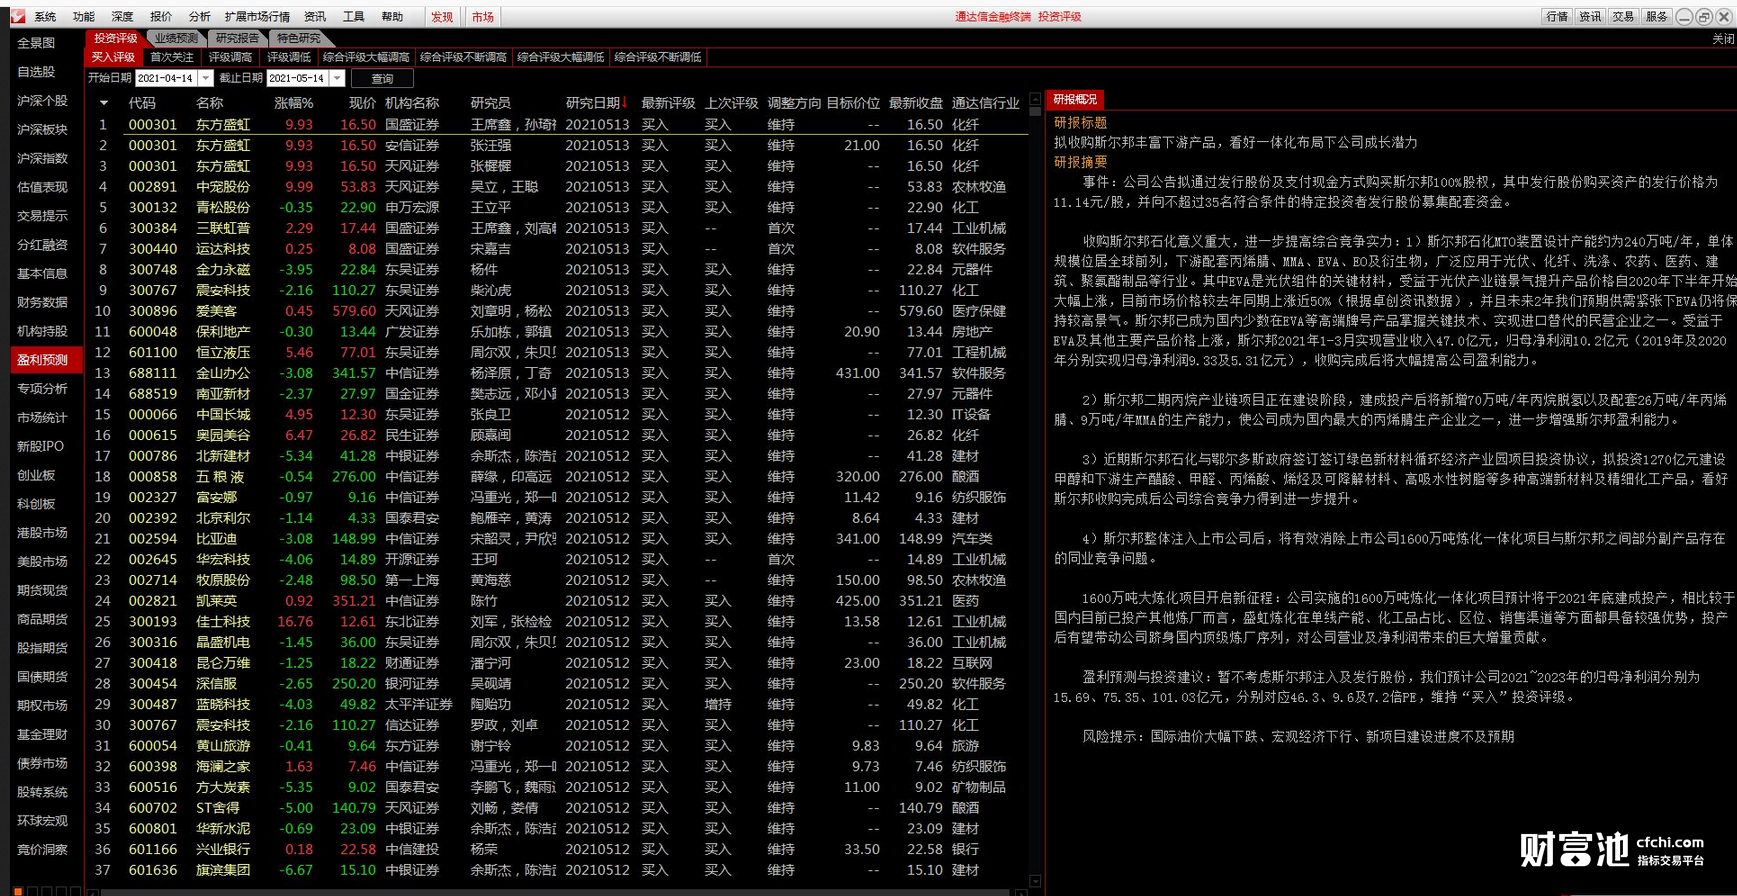
Task: Switch to the 业绩预测 tab
Action: [x=176, y=38]
